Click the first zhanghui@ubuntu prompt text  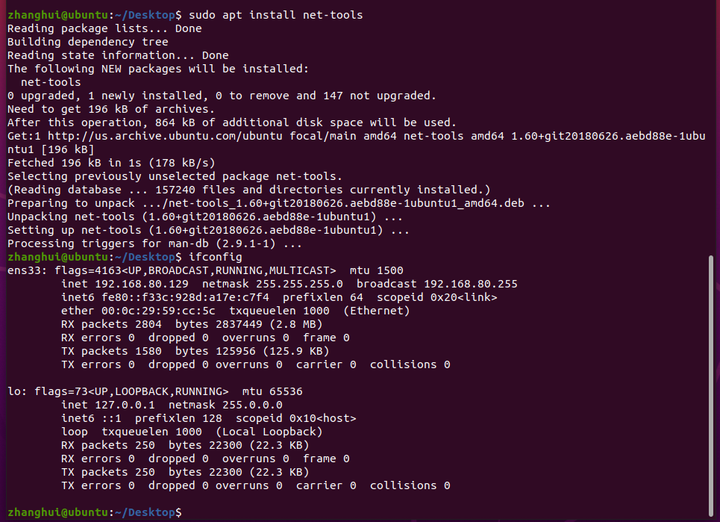pyautogui.click(x=58, y=15)
